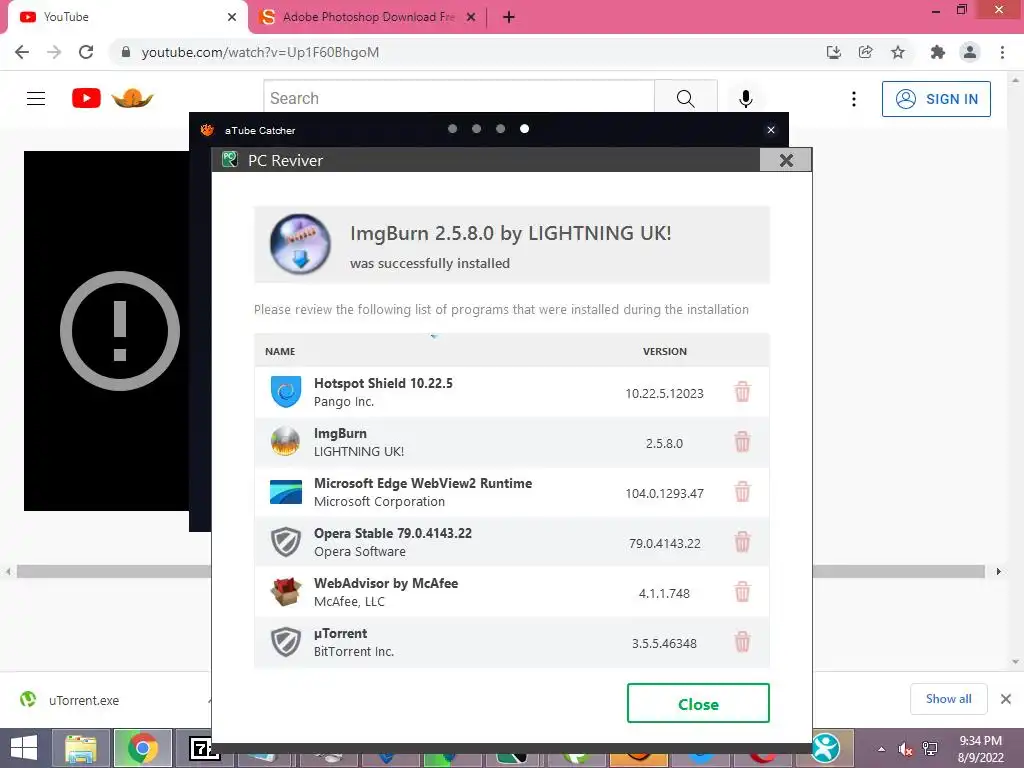This screenshot has width=1024, height=768.
Task: Click the address bar URL
Action: [x=260, y=52]
